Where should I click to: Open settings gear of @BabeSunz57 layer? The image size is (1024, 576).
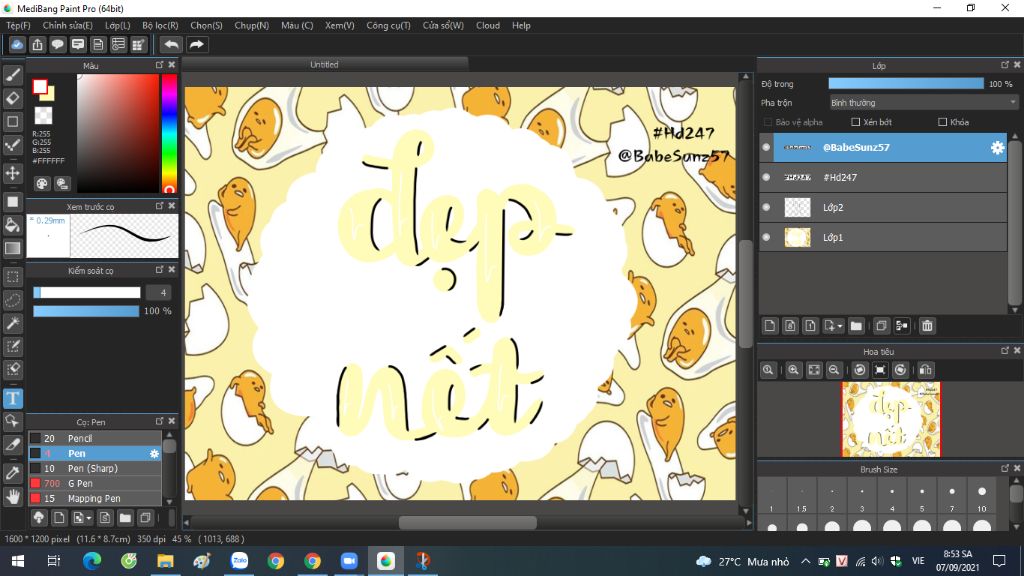997,148
